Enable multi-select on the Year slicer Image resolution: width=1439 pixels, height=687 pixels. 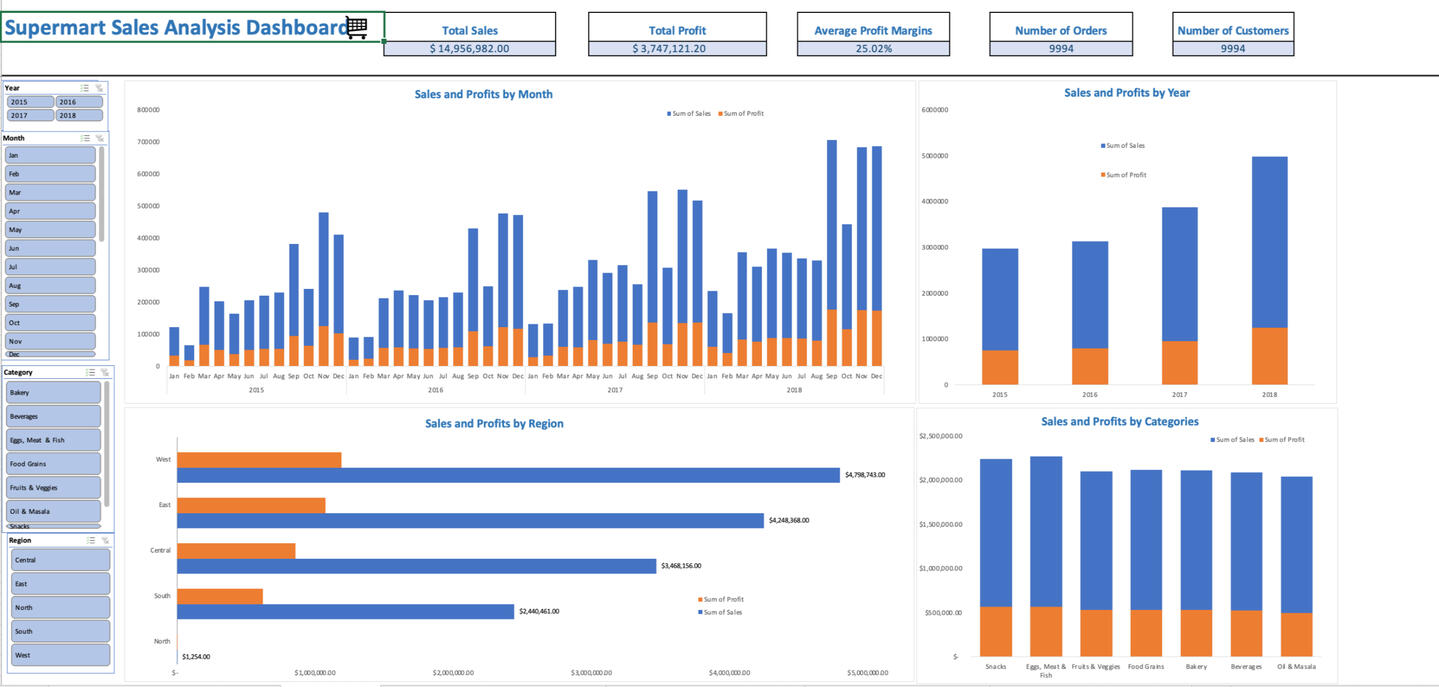(85, 88)
